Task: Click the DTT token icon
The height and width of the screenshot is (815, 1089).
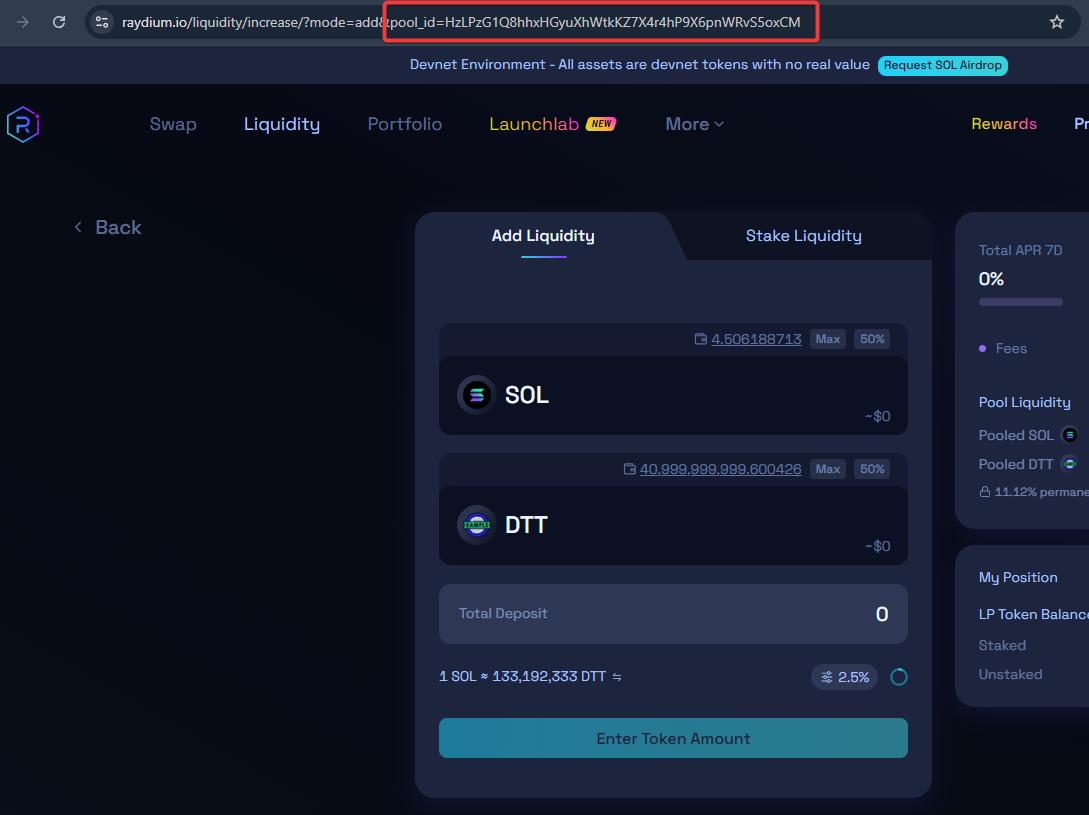Action: tap(476, 525)
